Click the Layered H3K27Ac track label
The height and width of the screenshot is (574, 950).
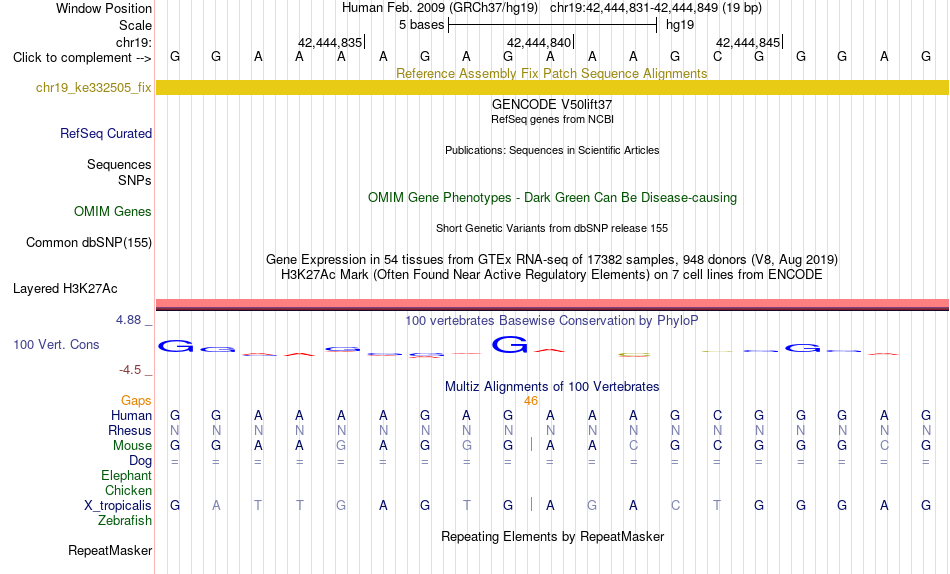click(65, 289)
